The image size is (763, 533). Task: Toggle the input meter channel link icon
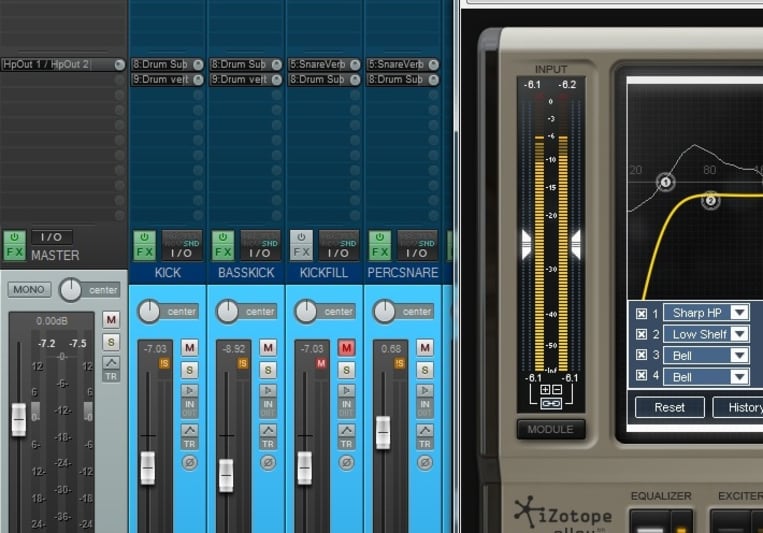[551, 403]
